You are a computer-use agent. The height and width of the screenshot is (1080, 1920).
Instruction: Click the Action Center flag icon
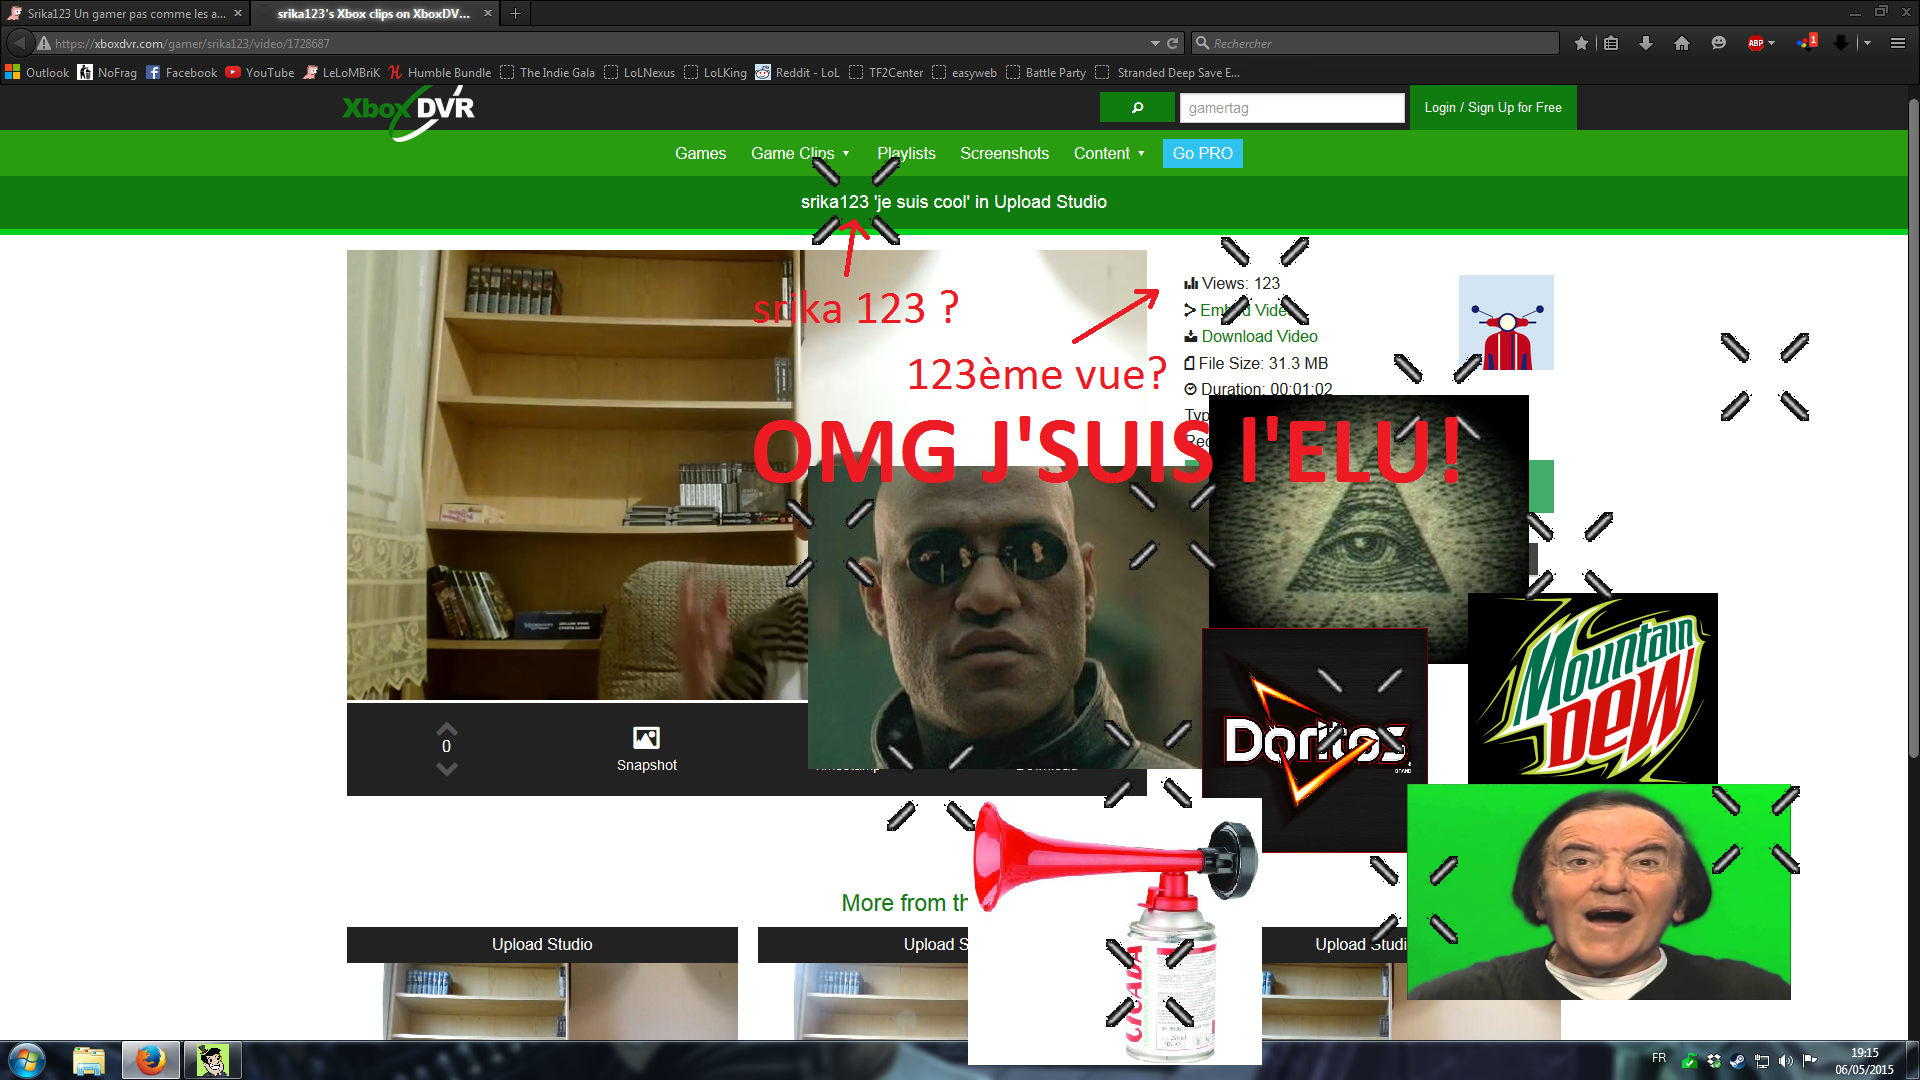1810,1061
